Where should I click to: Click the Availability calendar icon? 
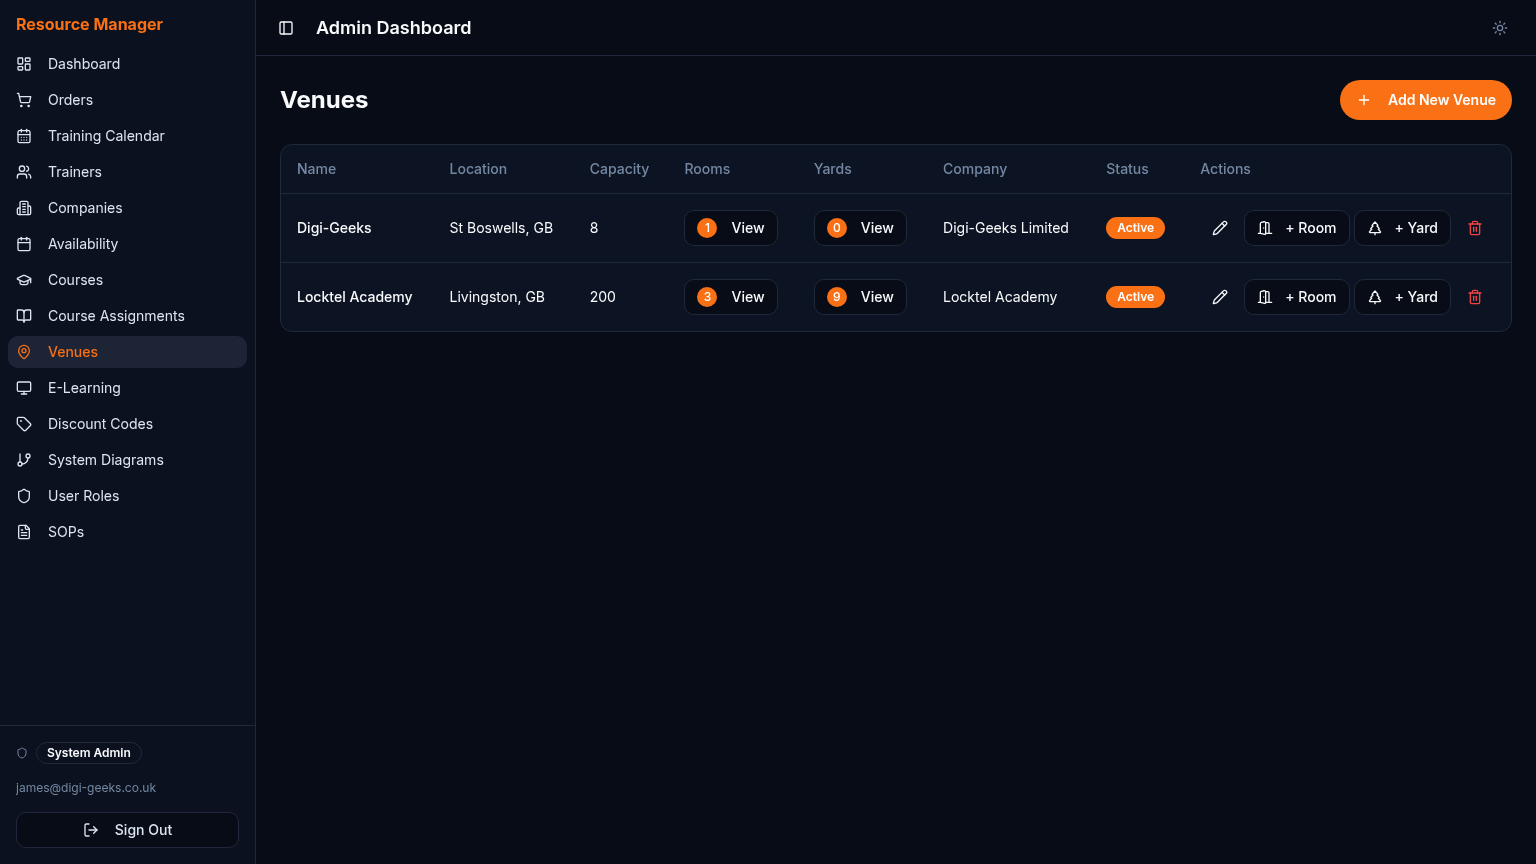point(24,244)
